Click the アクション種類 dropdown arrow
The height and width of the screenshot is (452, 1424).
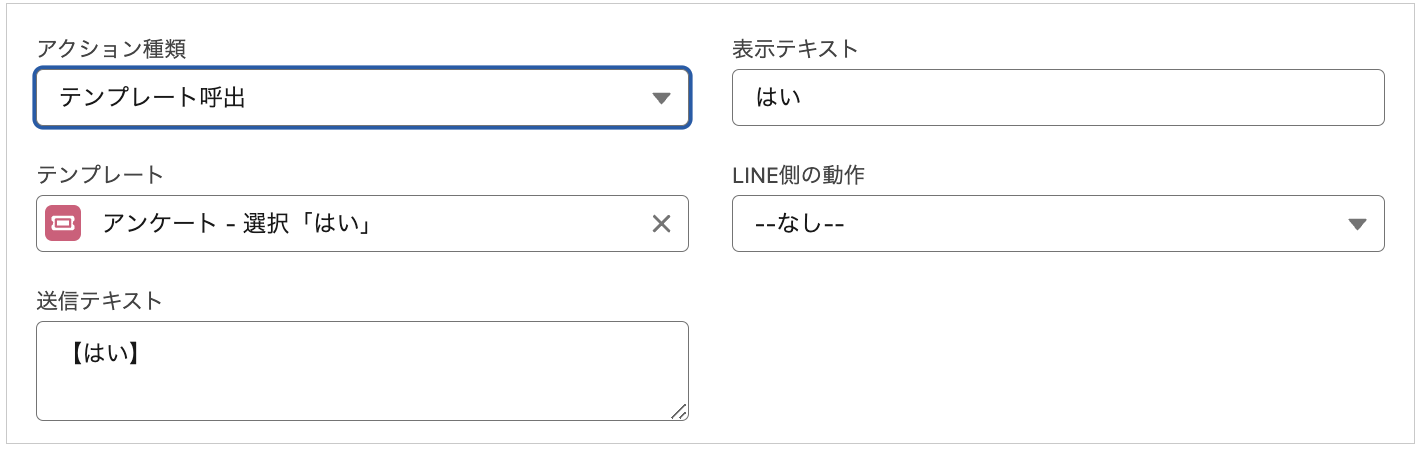[x=660, y=98]
